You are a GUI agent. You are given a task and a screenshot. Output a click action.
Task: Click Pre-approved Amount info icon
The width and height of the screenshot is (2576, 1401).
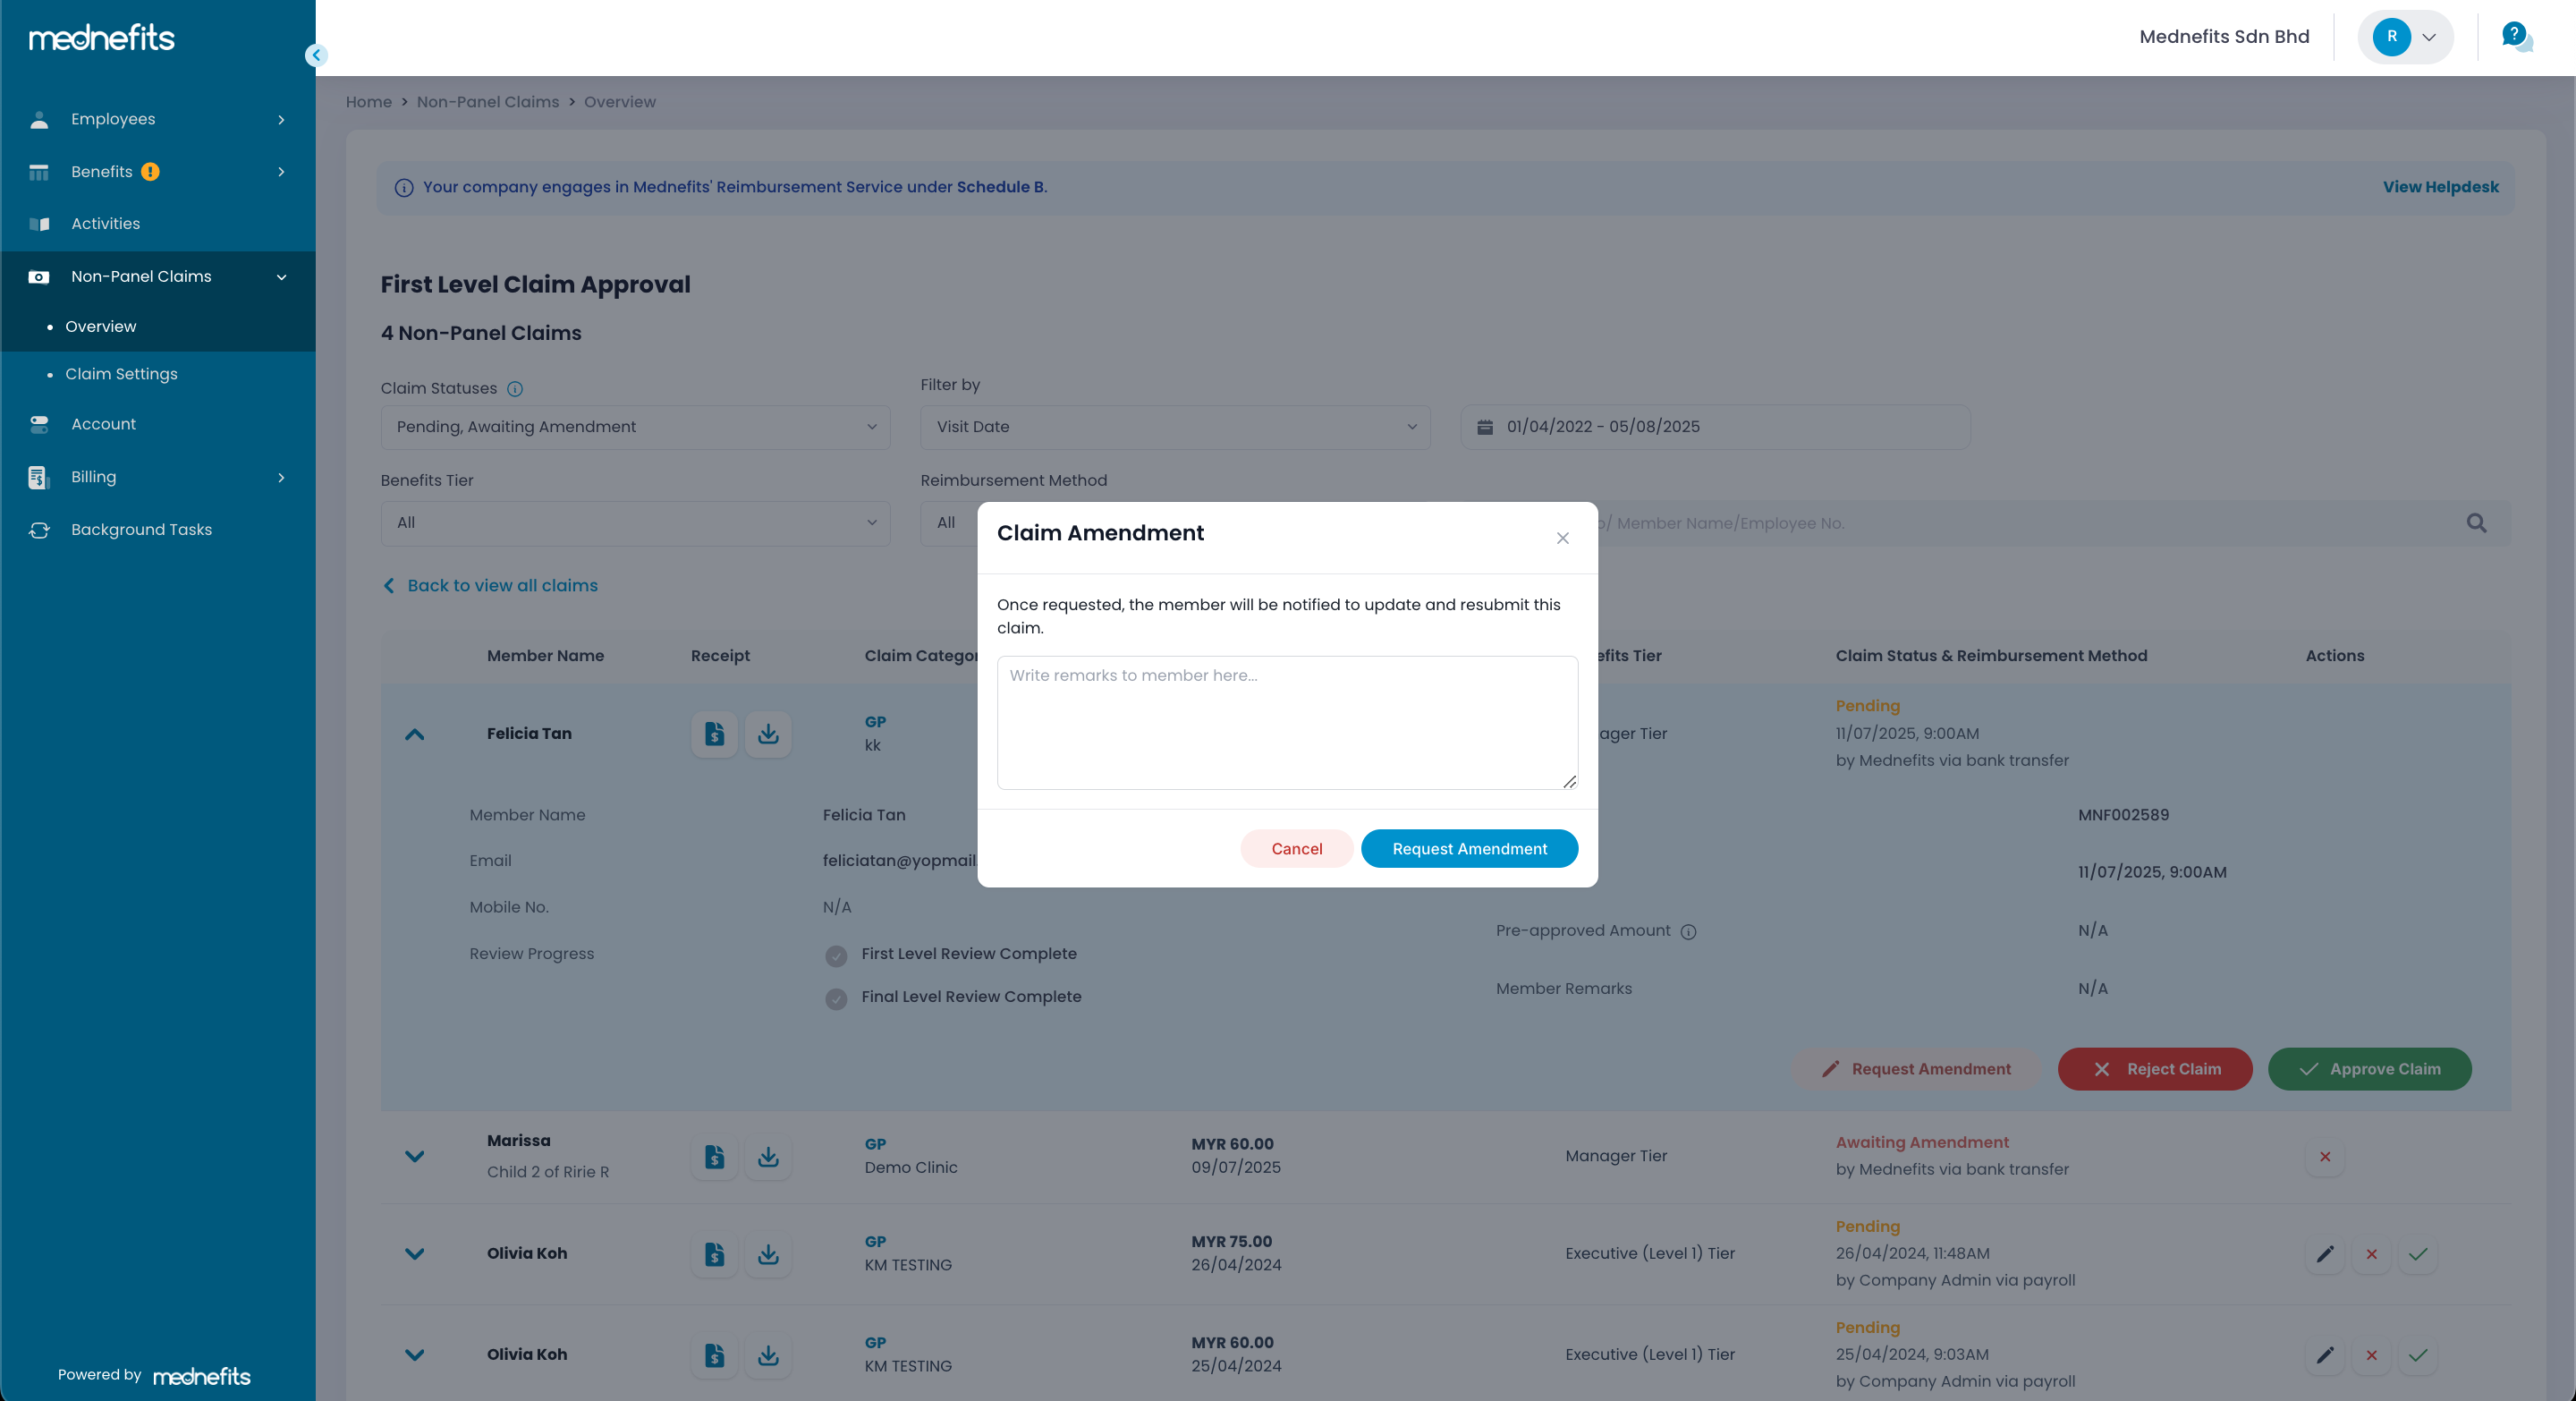pos(1688,932)
